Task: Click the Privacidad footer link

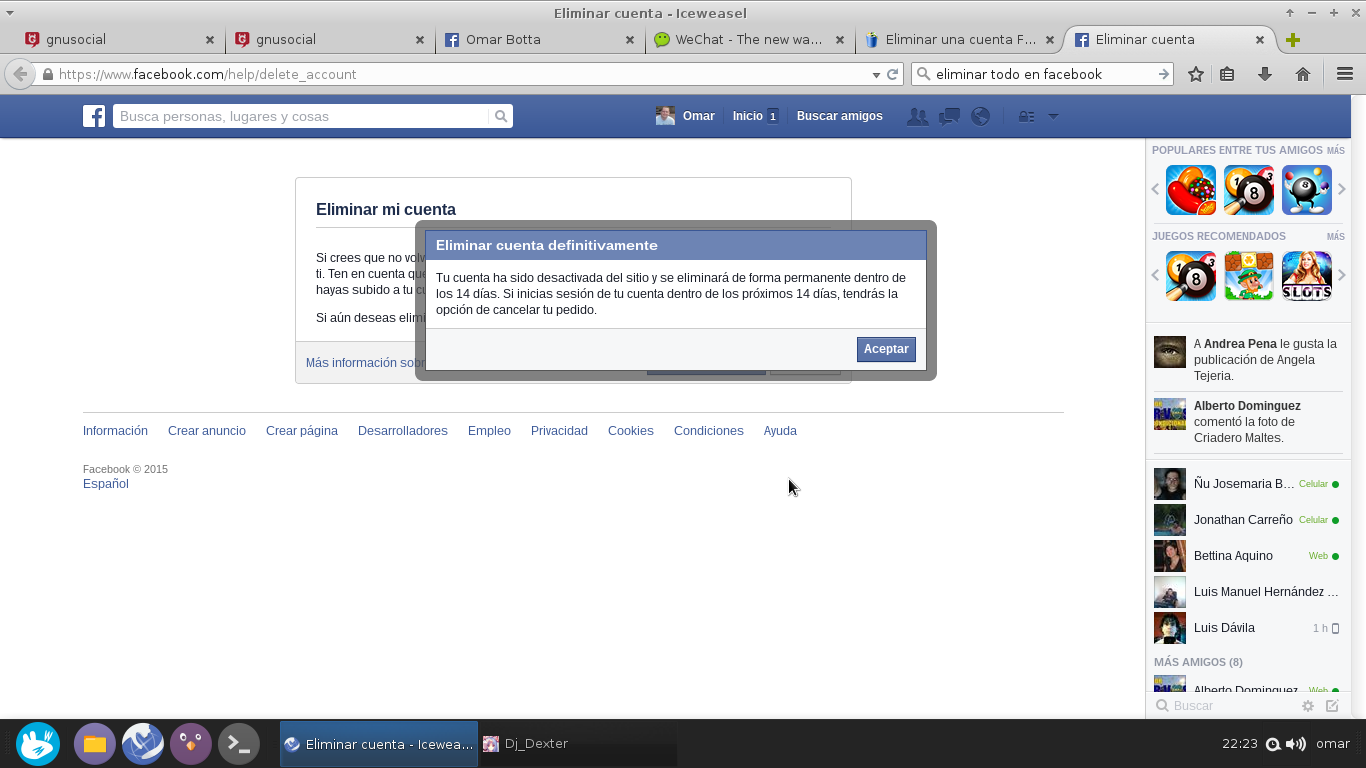Action: (559, 431)
